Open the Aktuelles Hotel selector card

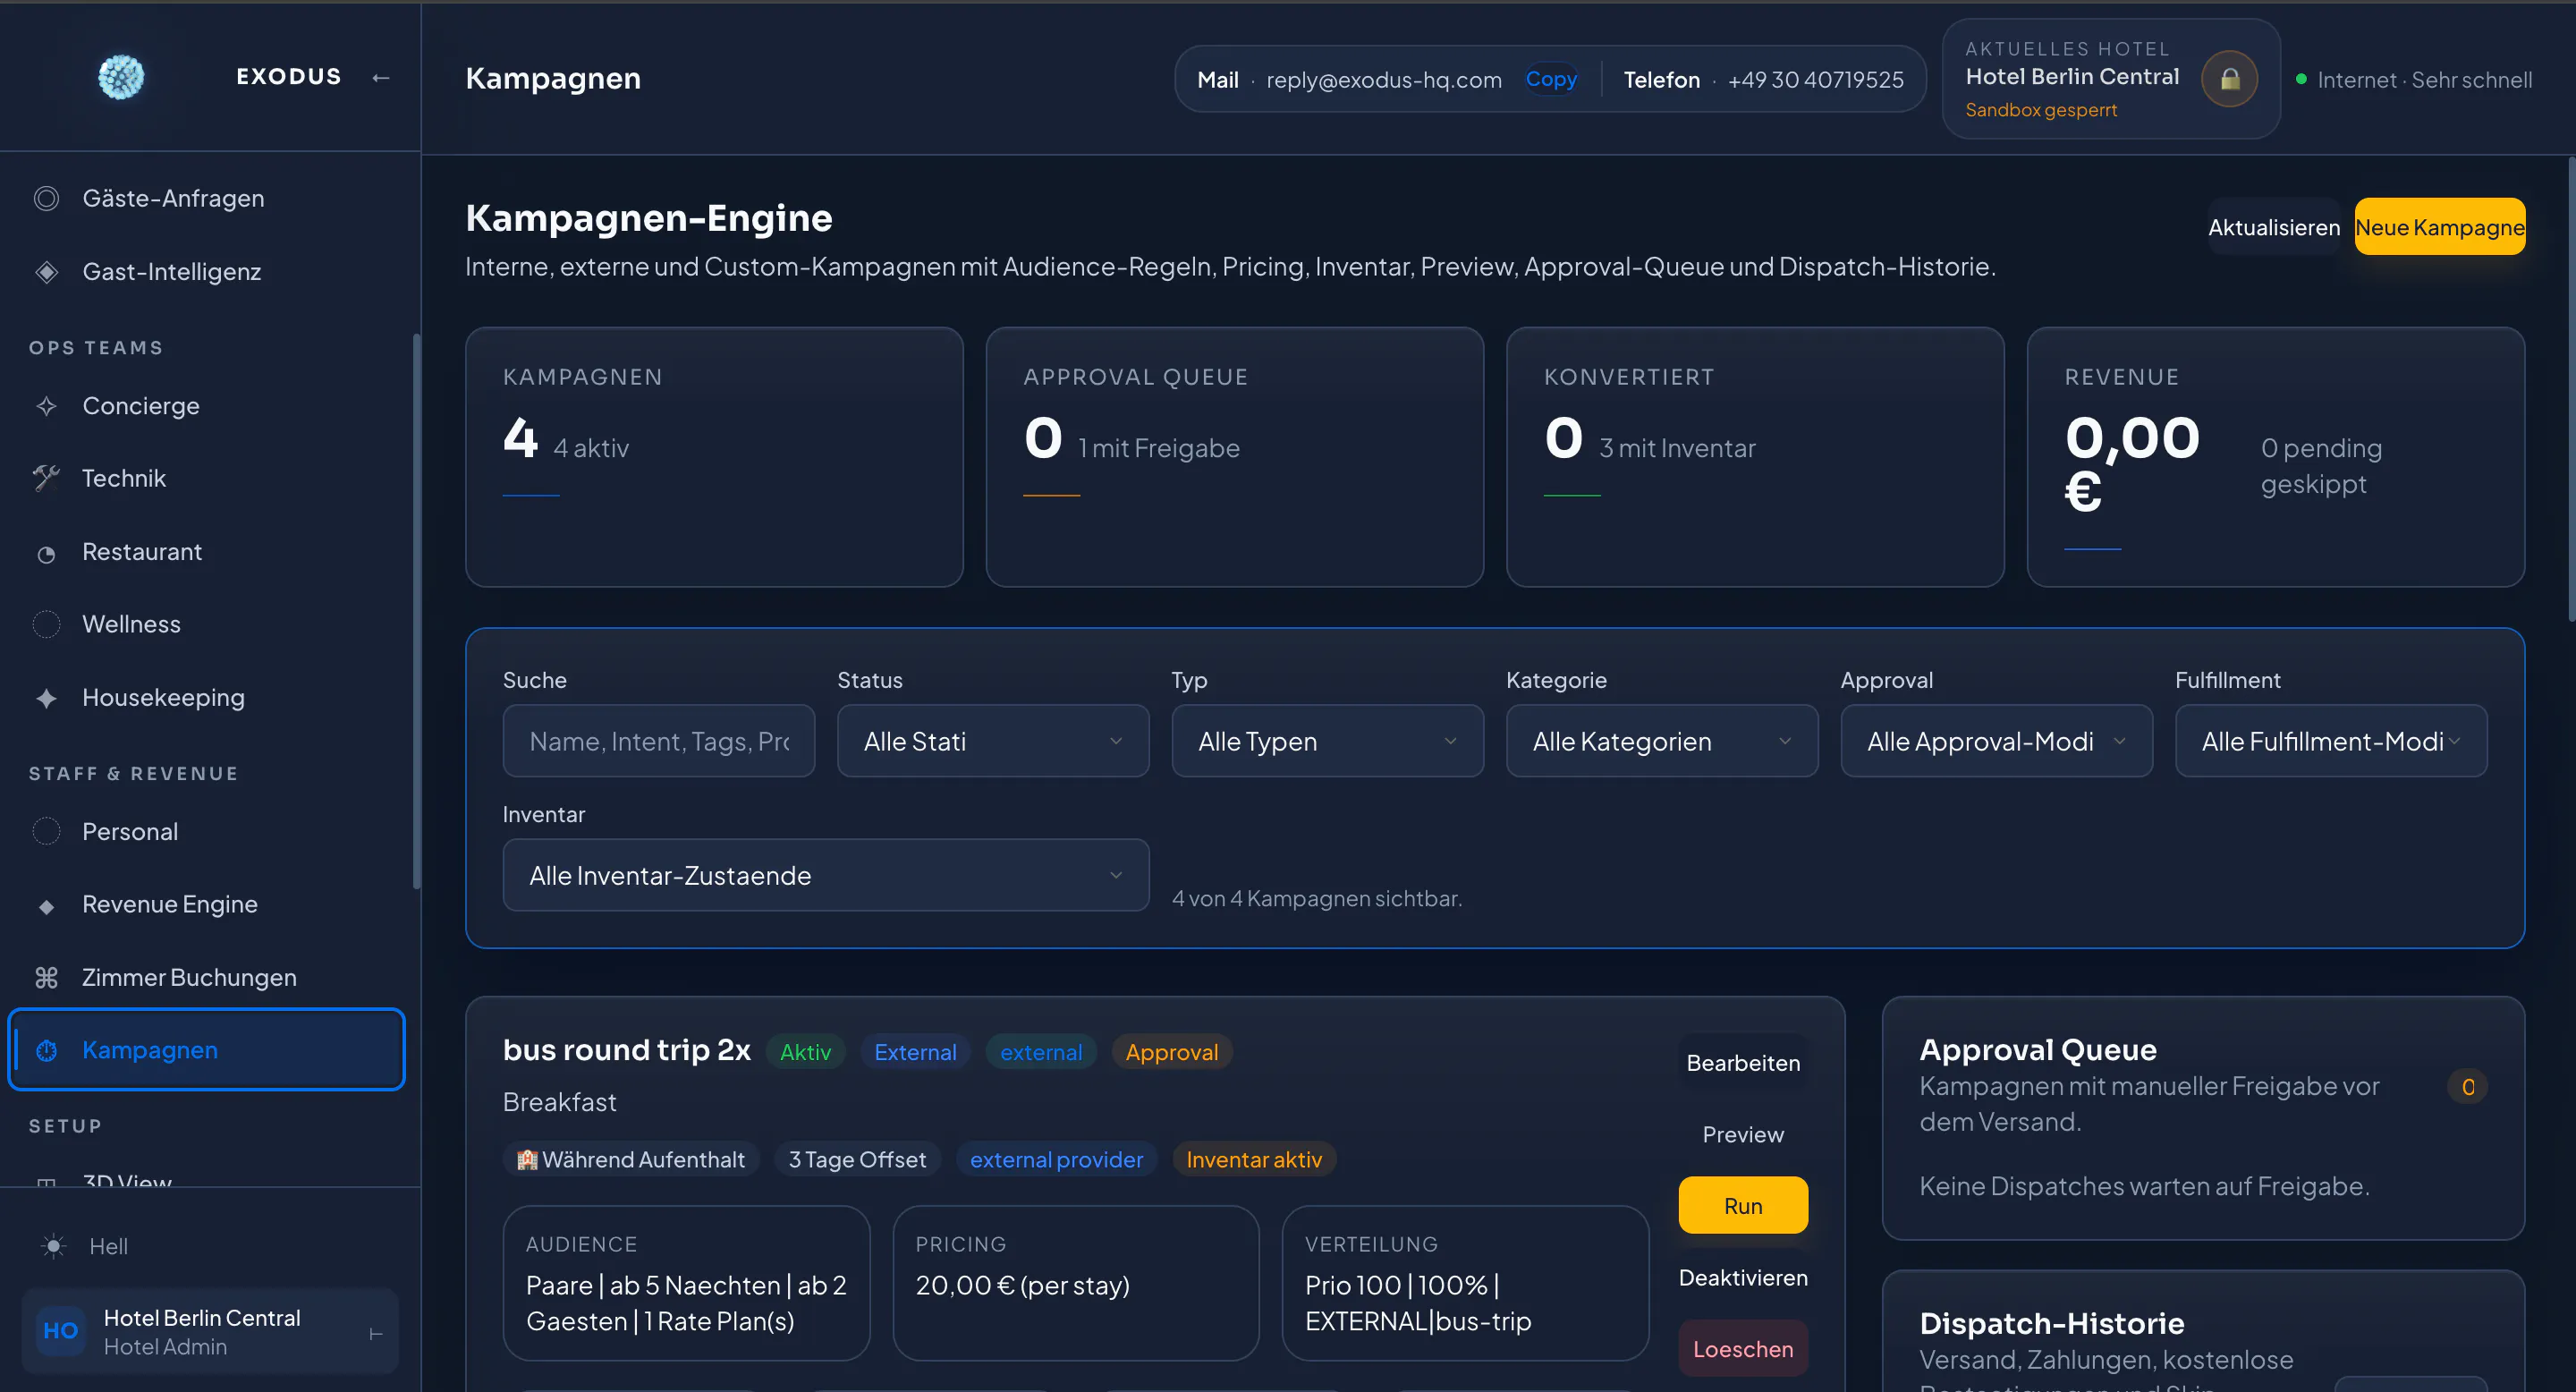(2111, 79)
